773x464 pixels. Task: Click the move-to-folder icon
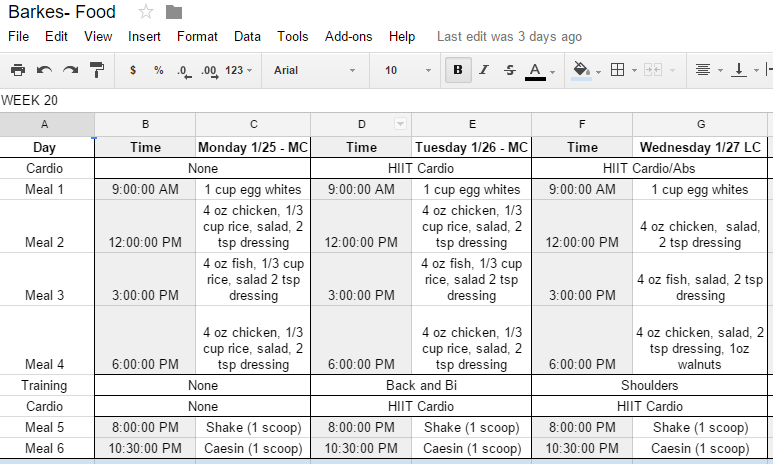[174, 12]
